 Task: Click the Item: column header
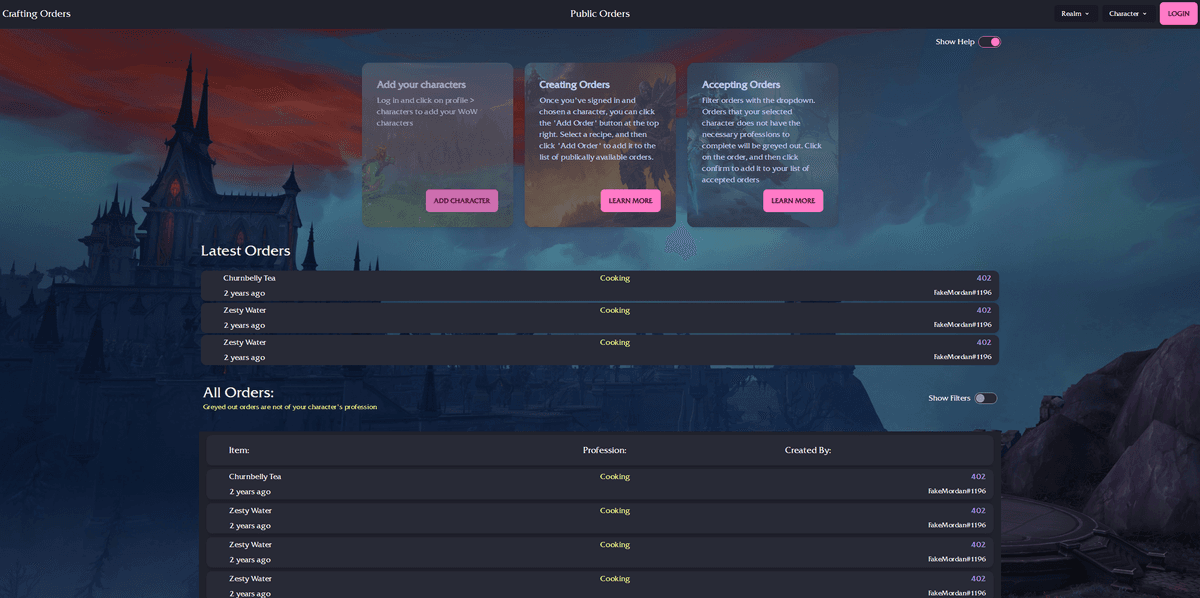point(239,450)
